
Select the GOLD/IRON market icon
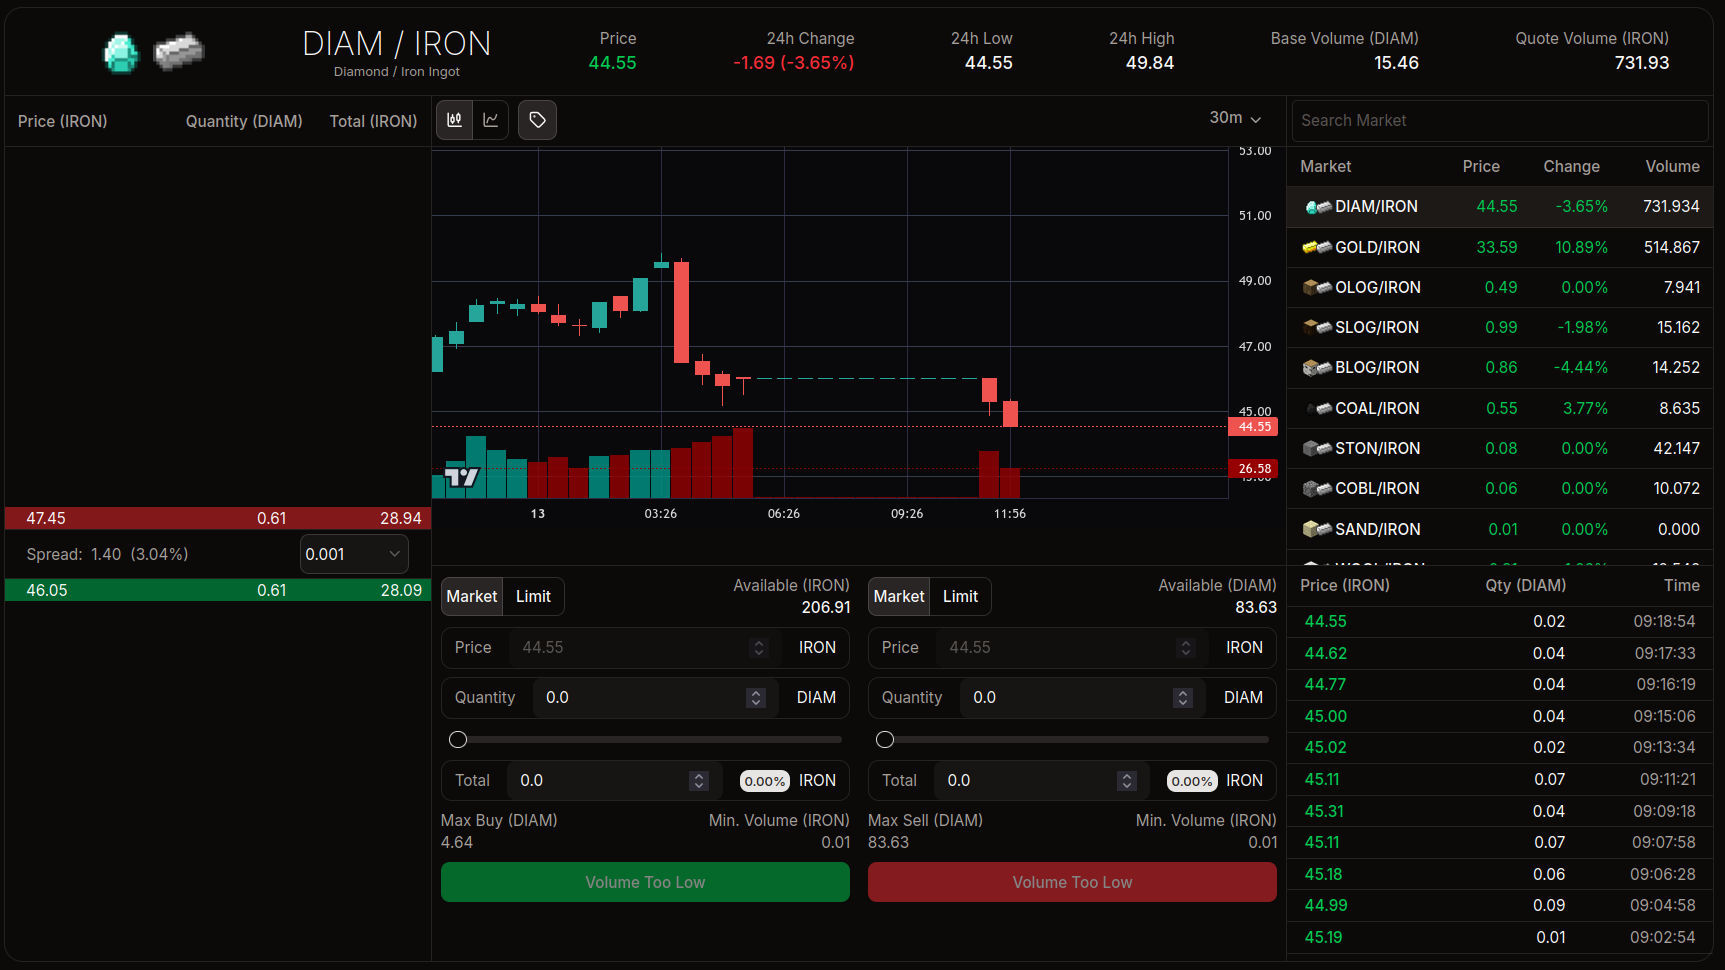1316,247
